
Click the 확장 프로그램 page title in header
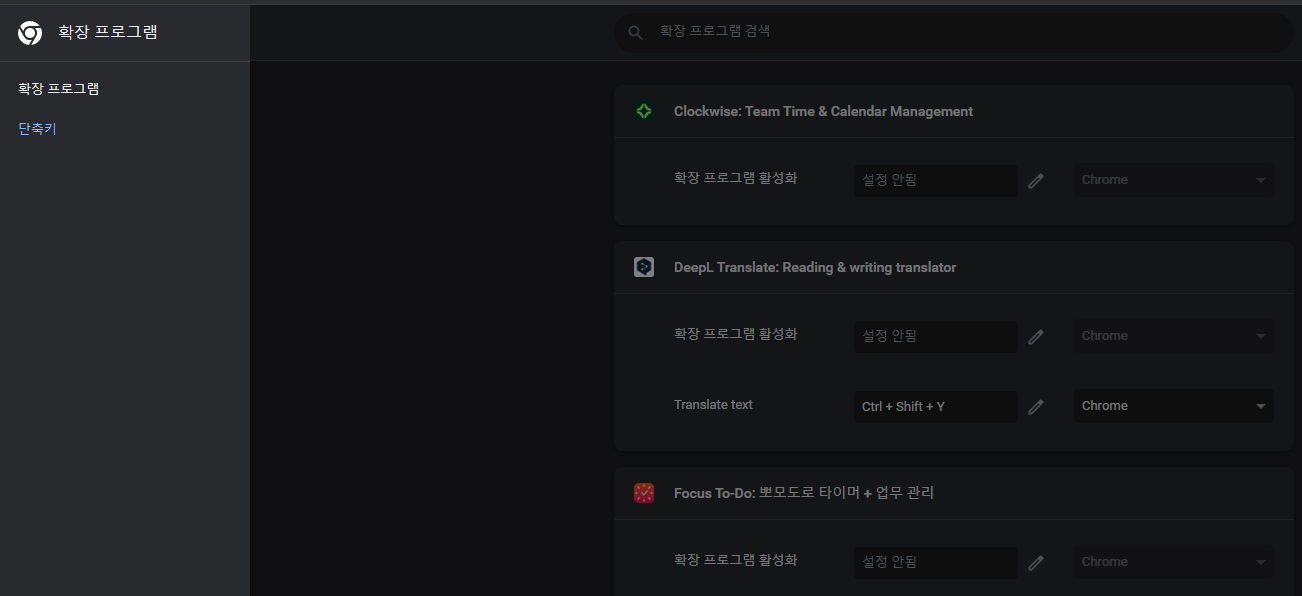point(108,32)
